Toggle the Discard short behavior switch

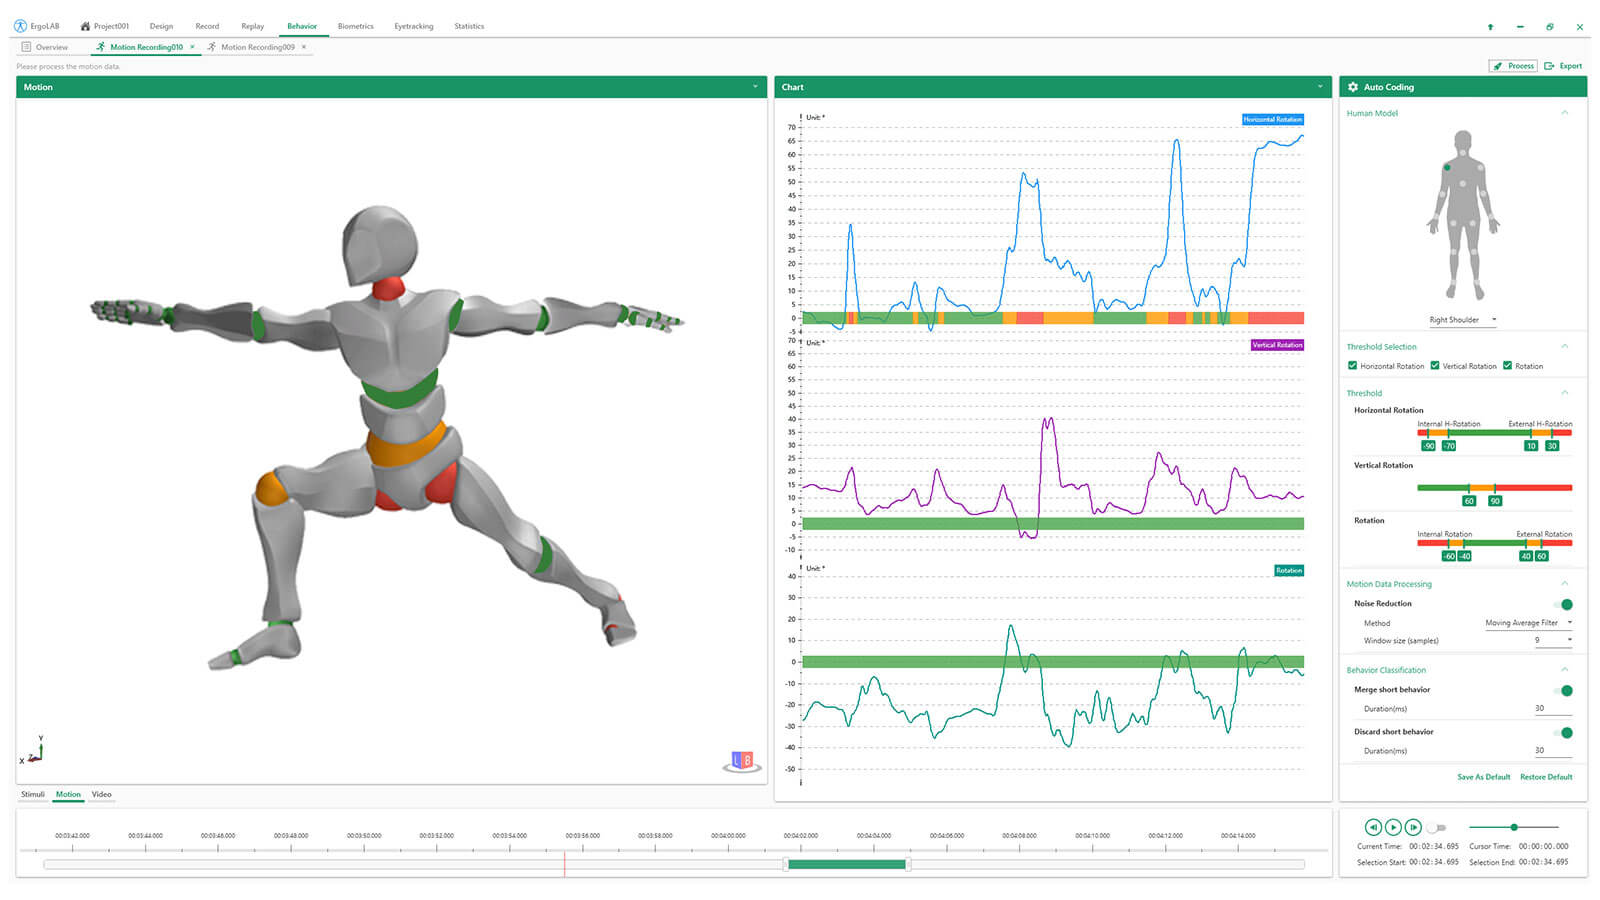[x=1563, y=732]
